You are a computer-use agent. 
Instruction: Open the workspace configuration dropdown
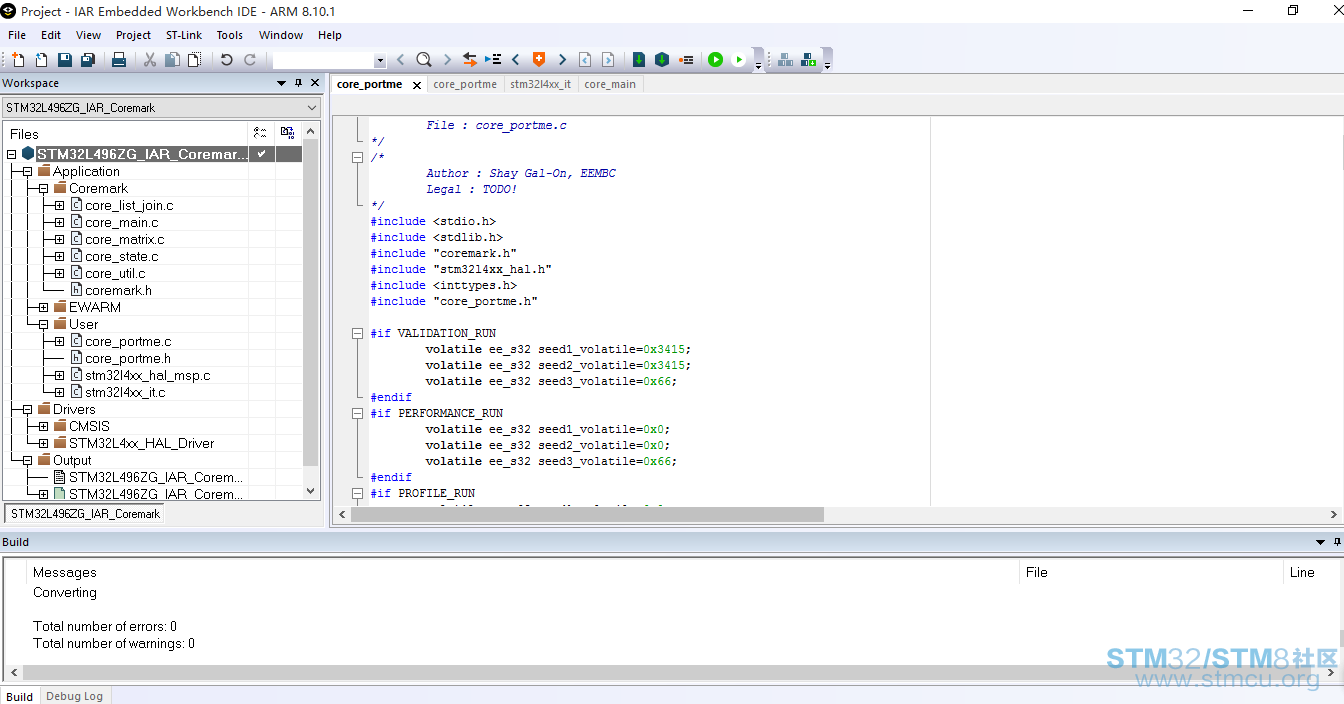coord(312,107)
